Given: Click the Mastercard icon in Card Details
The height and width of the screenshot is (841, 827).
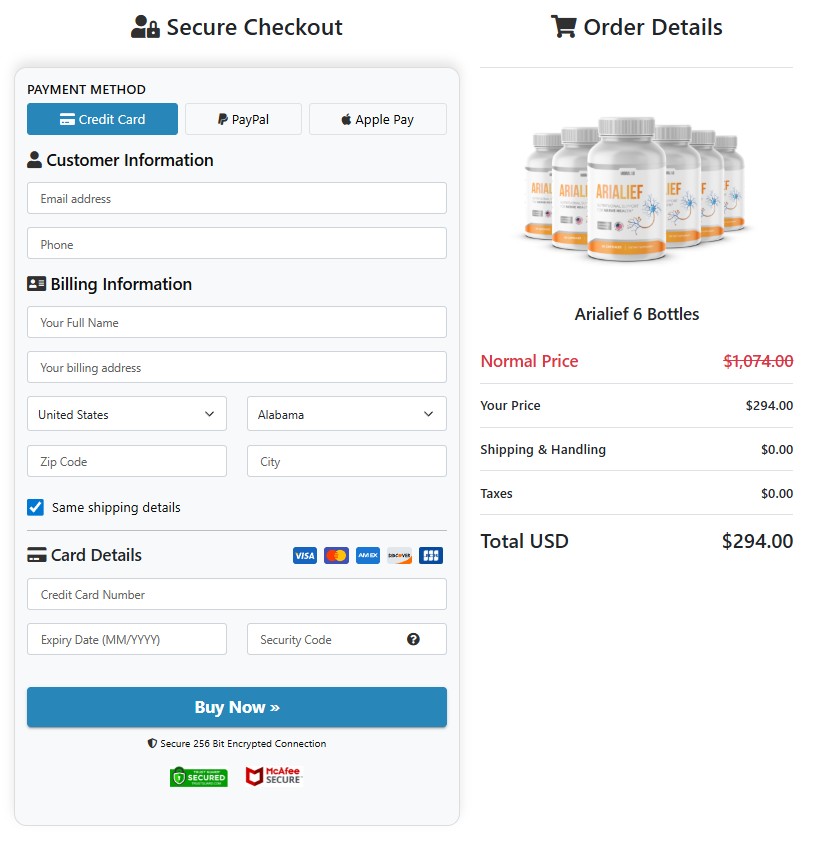Looking at the screenshot, I should [336, 555].
